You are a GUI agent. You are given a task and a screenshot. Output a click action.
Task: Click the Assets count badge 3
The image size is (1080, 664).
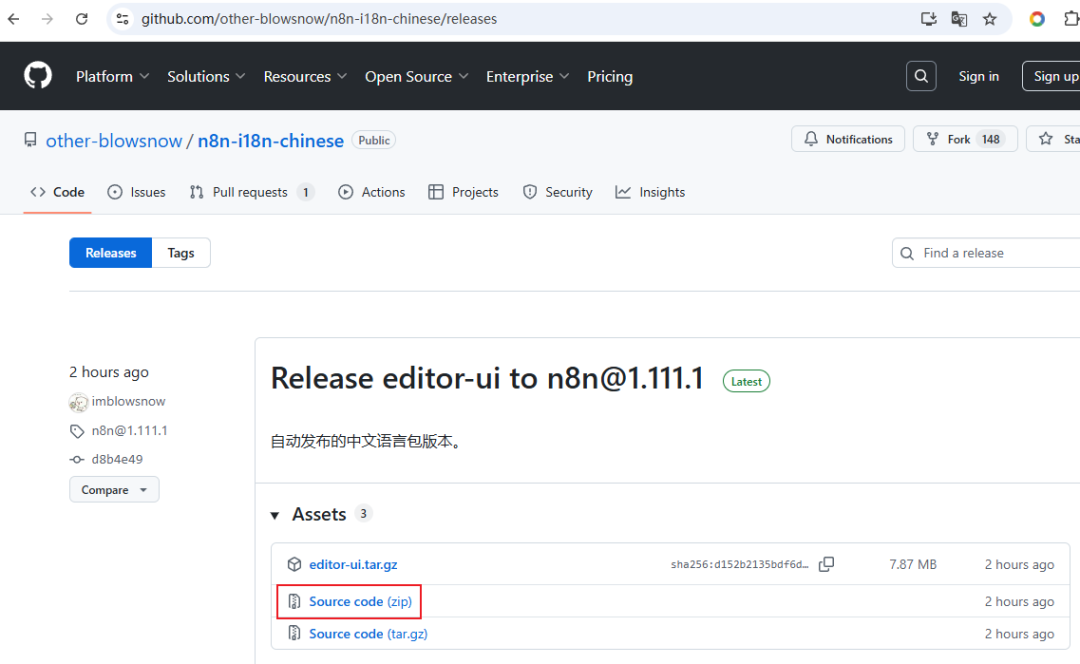tap(363, 514)
